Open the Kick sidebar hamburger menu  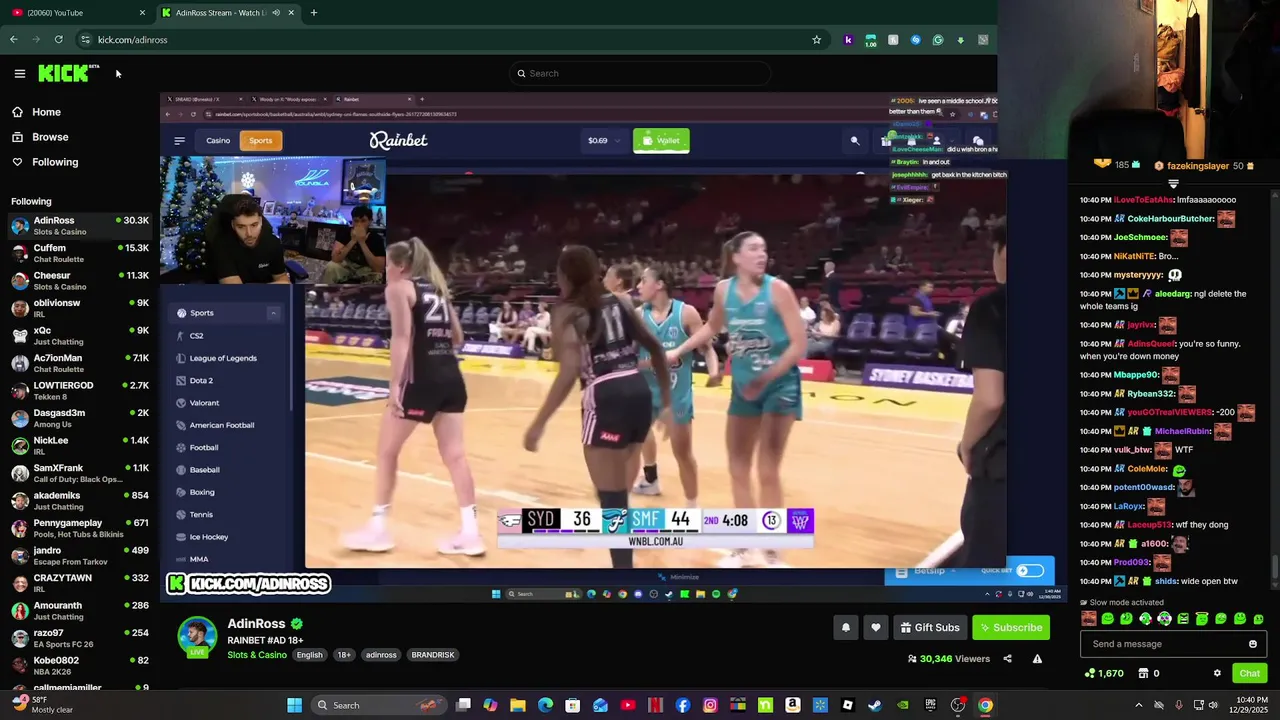[x=19, y=73]
